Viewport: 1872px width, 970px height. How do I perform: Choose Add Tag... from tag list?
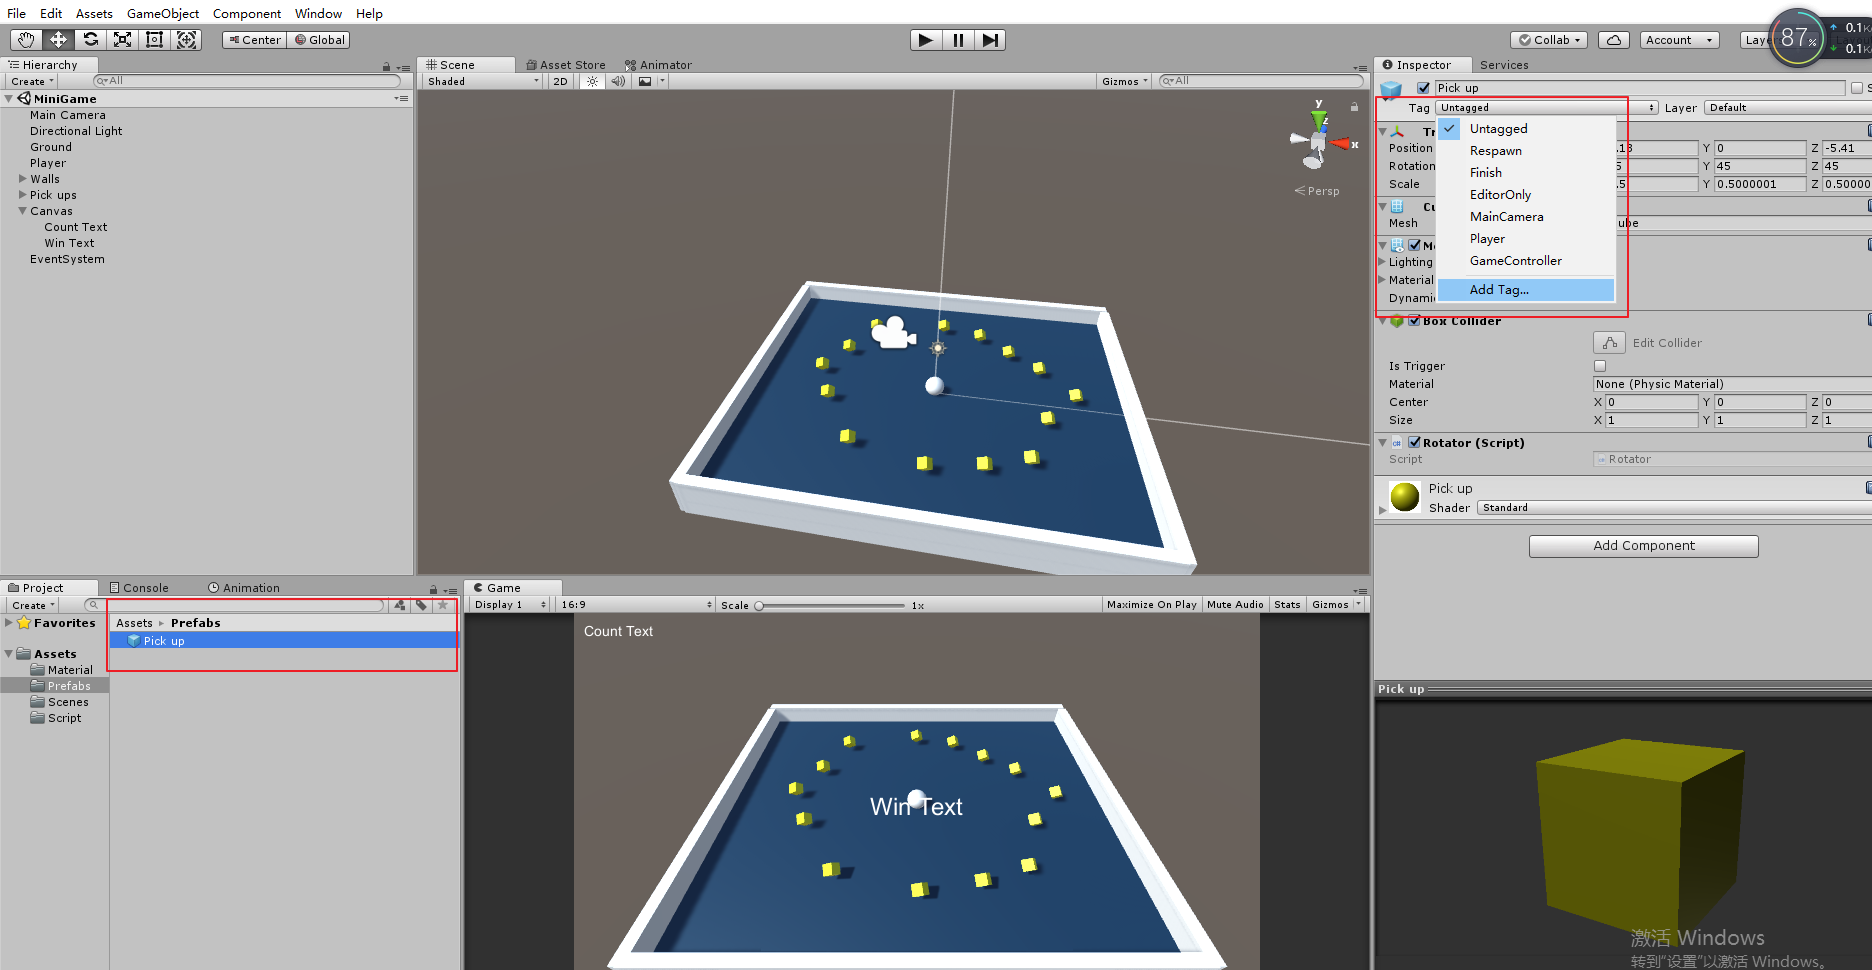1526,290
